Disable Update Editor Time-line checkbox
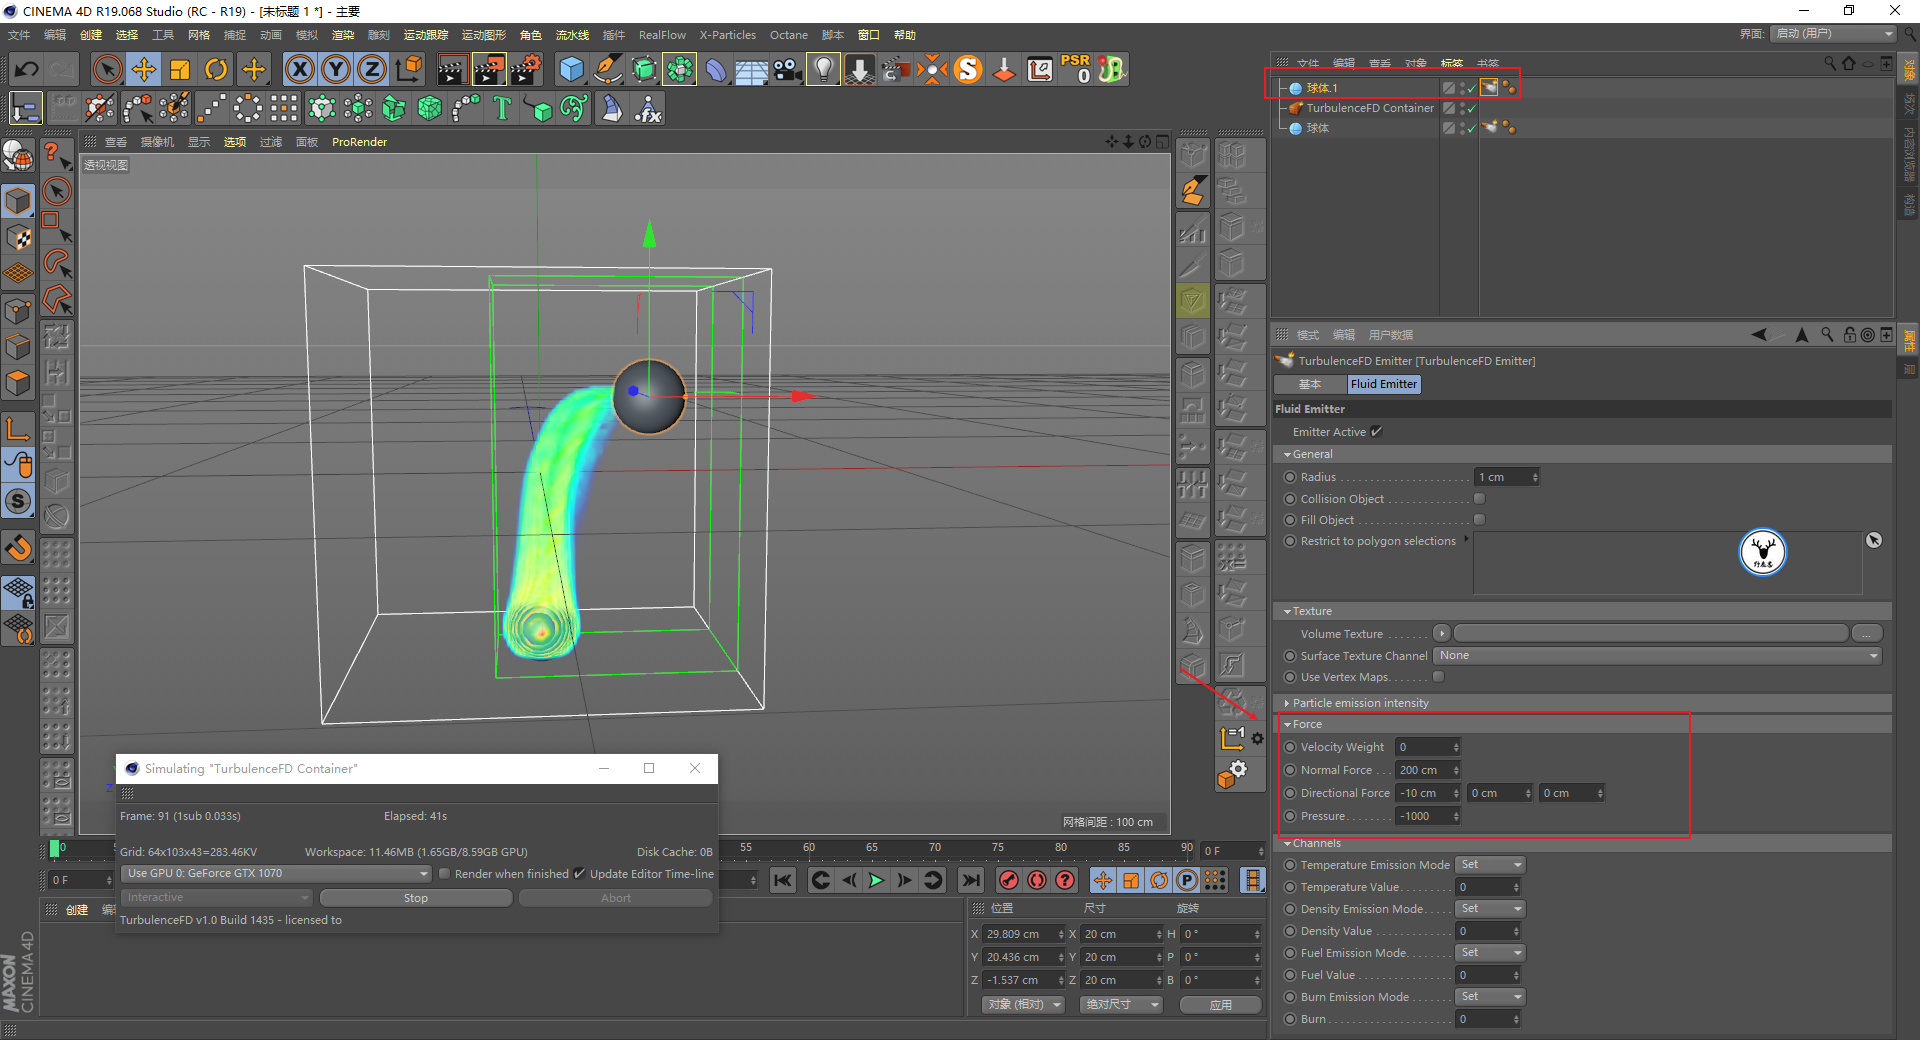The image size is (1920, 1040). (x=579, y=874)
